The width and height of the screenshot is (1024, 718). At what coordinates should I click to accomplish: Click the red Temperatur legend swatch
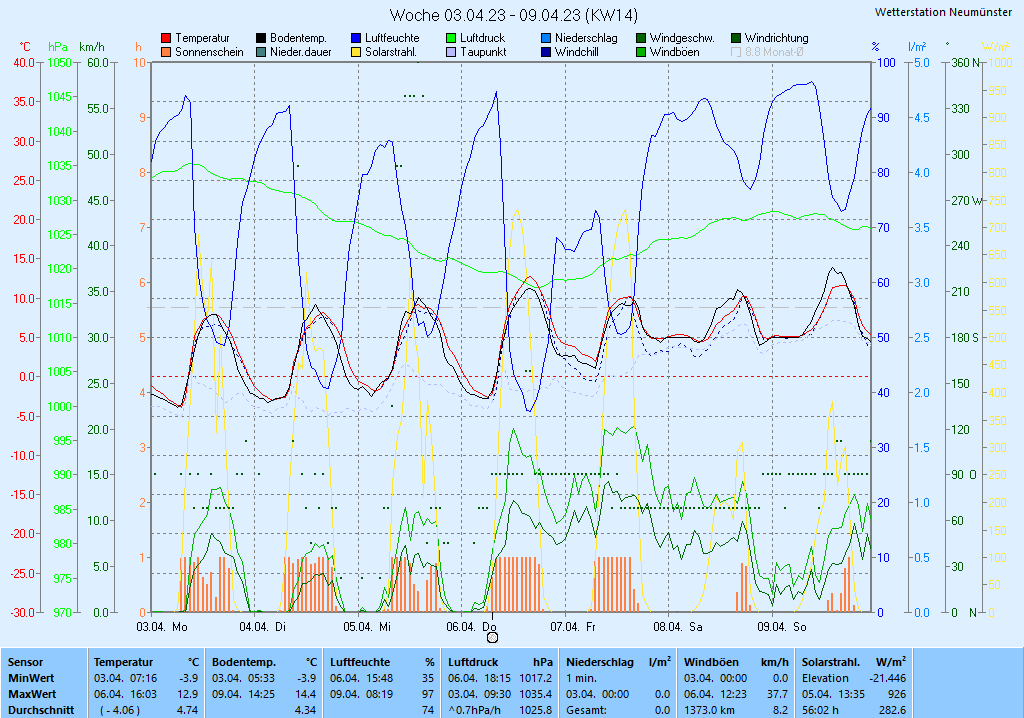pos(166,38)
